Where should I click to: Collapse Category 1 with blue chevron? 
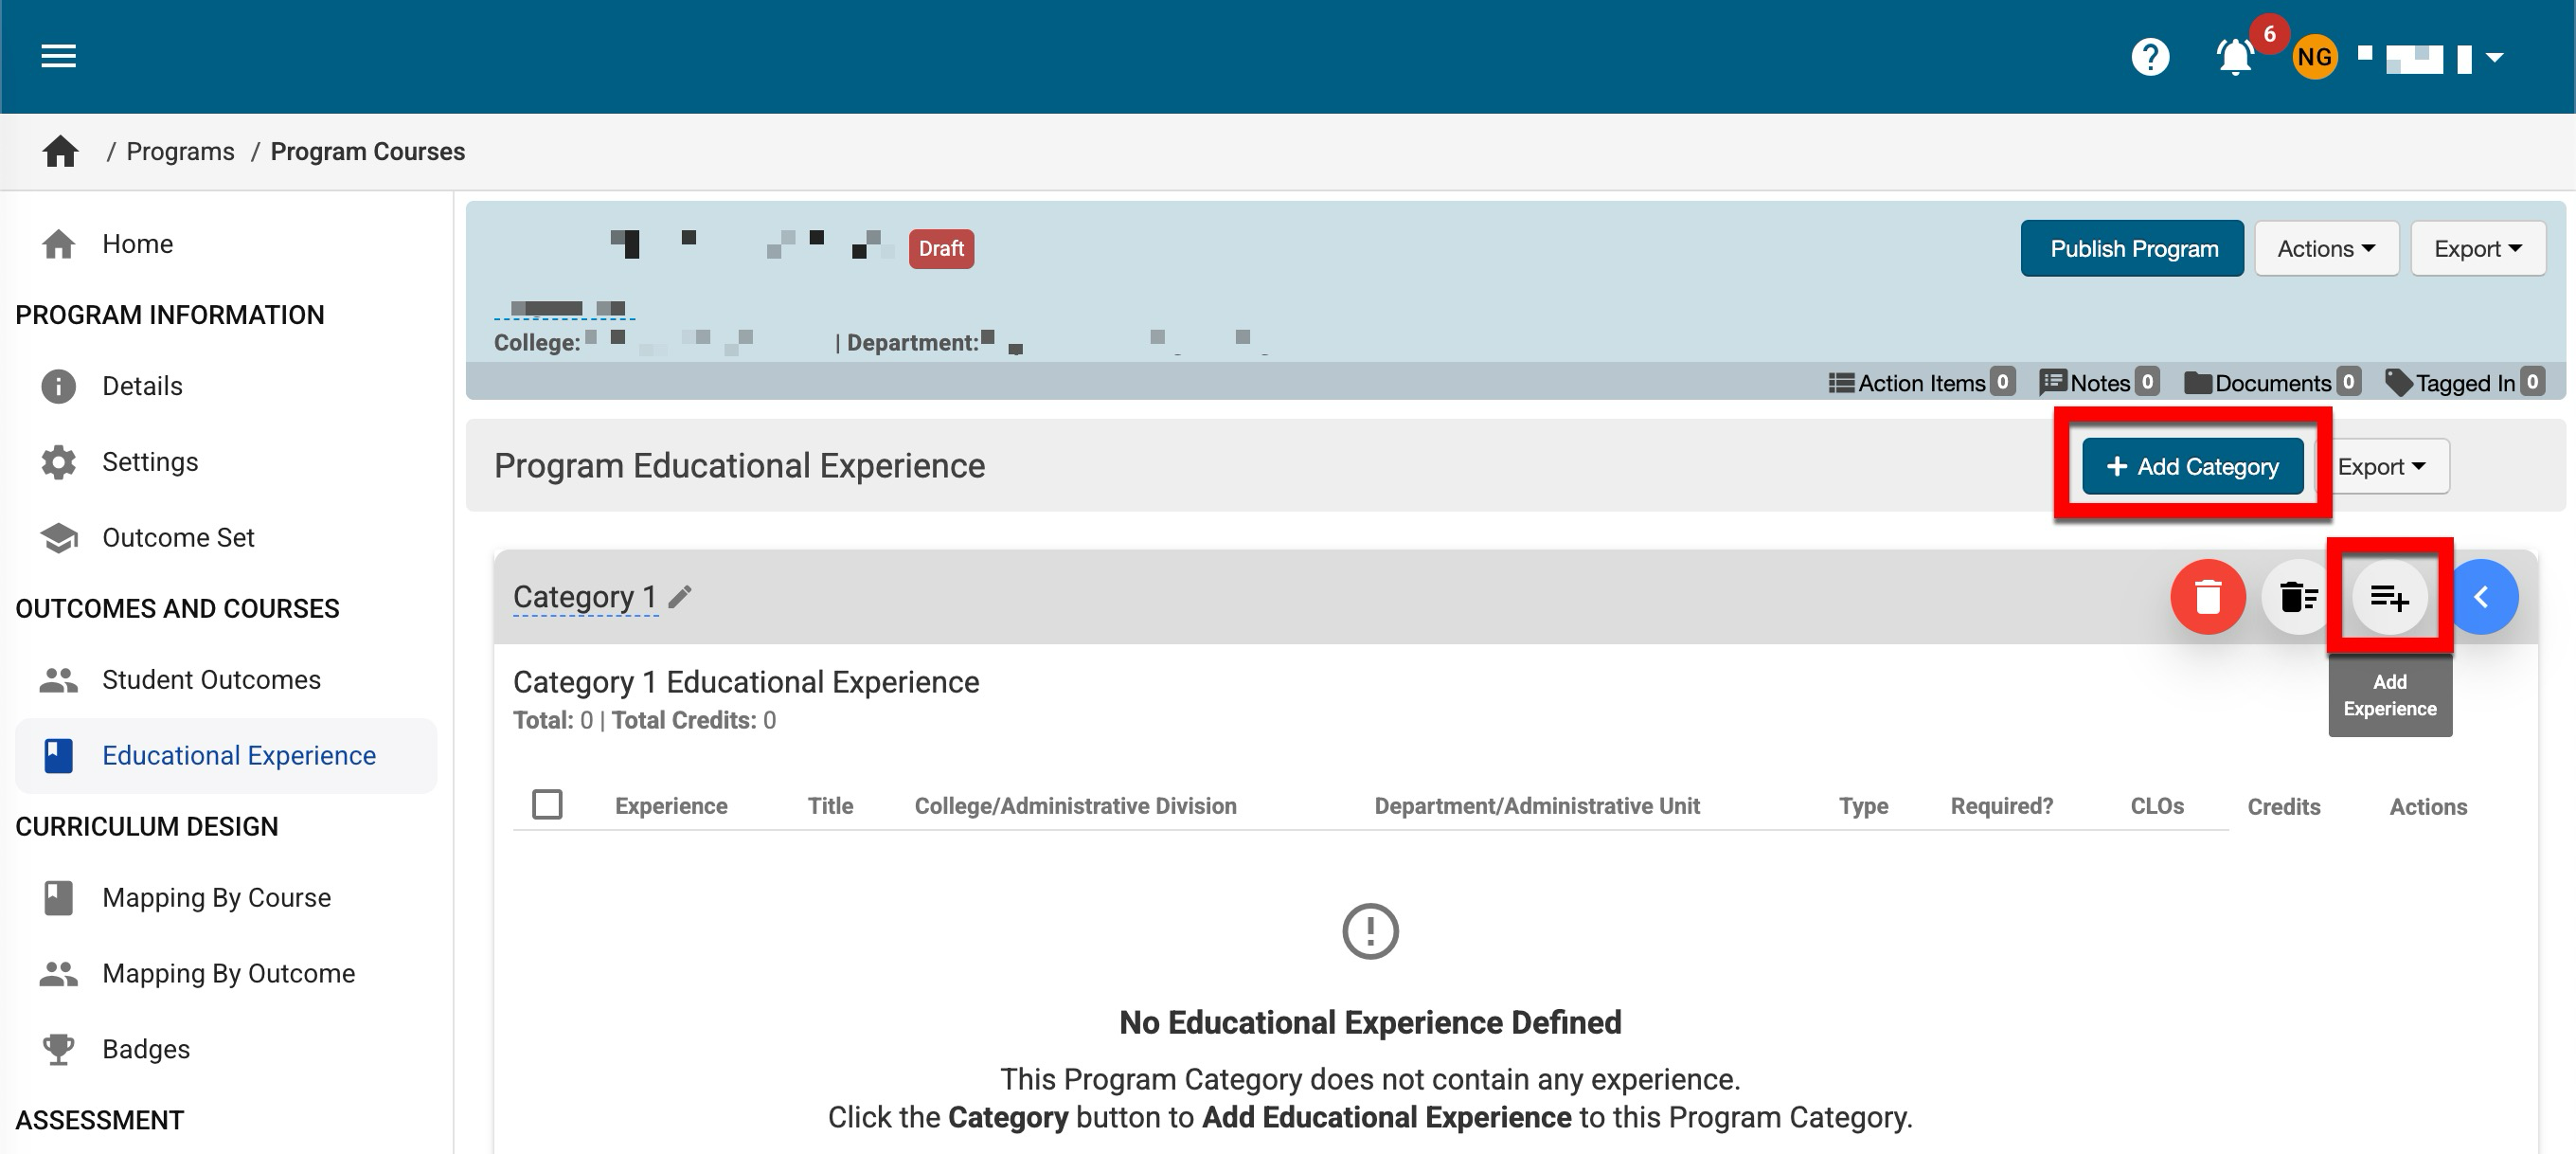point(2481,597)
